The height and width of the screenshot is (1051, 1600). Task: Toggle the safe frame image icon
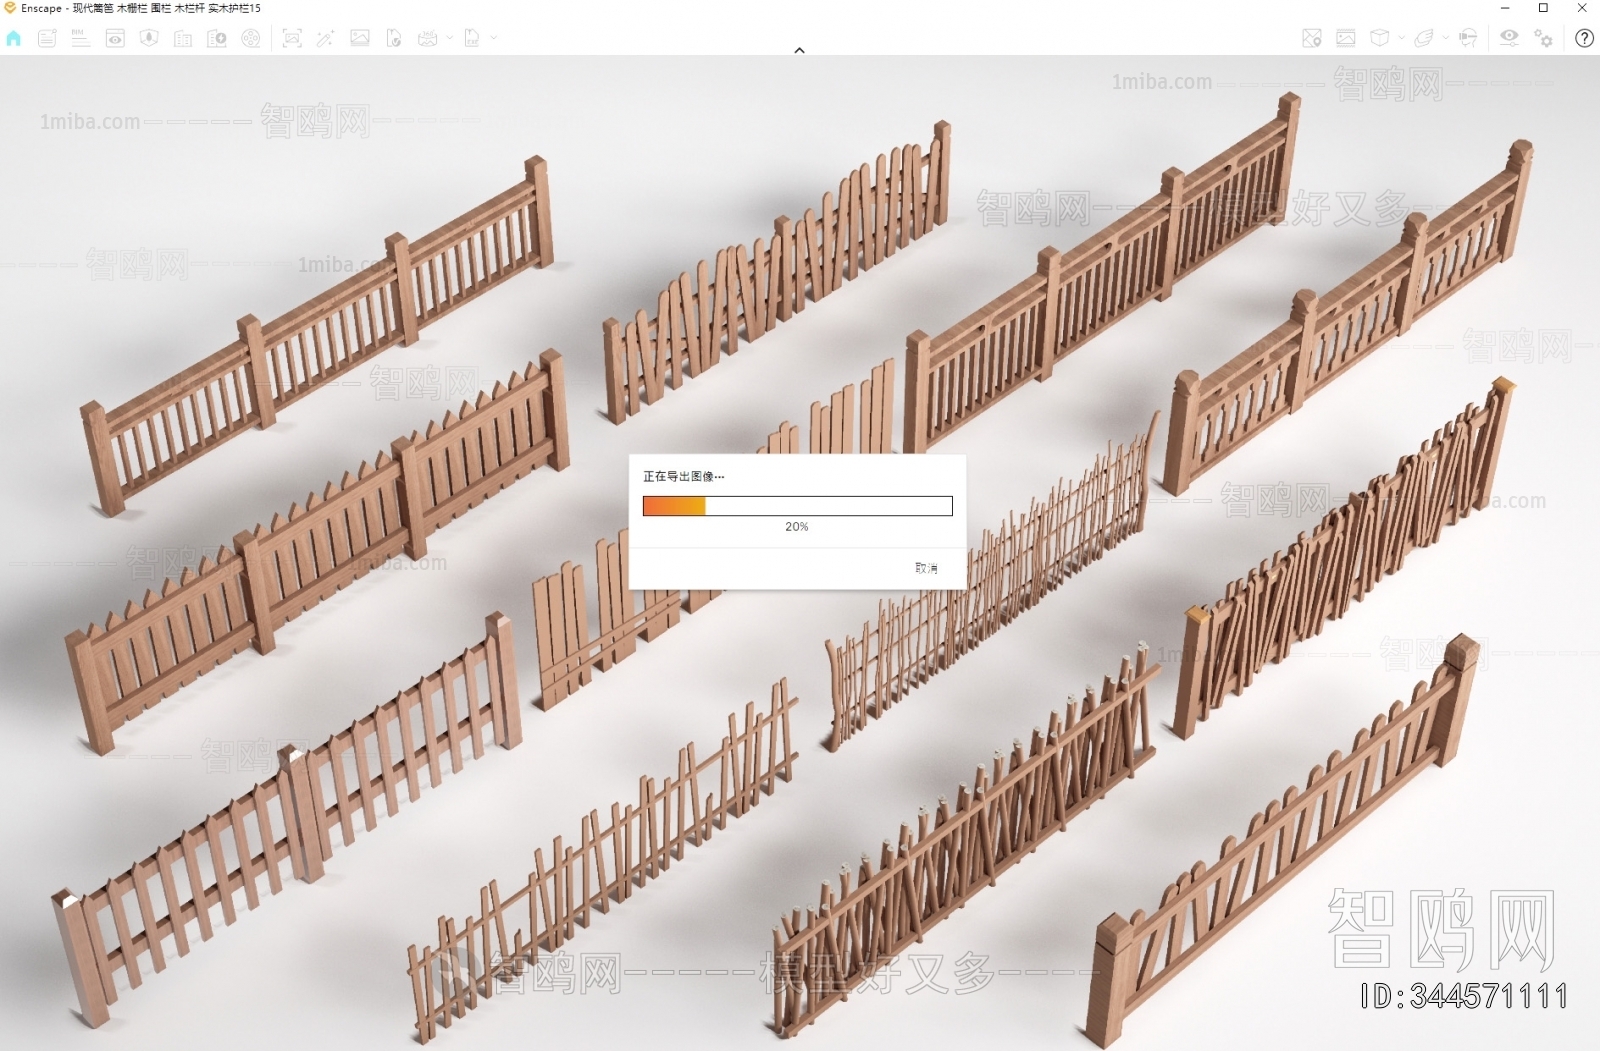(x=1346, y=39)
